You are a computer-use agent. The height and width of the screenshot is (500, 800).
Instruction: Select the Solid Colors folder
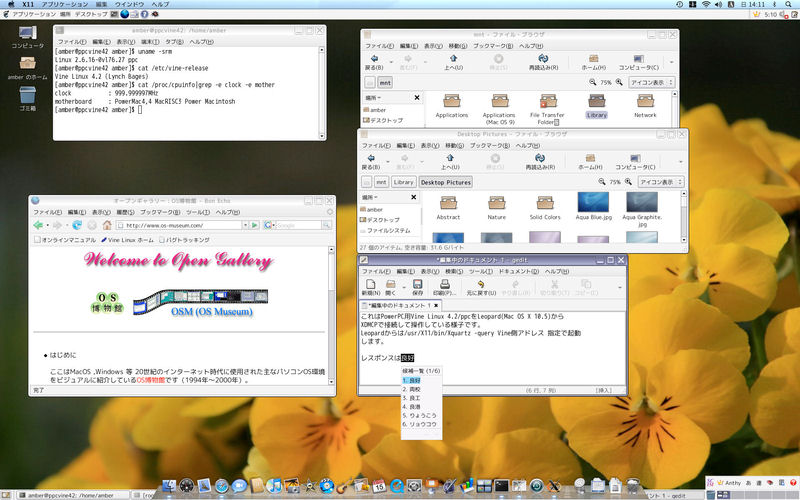(545, 207)
